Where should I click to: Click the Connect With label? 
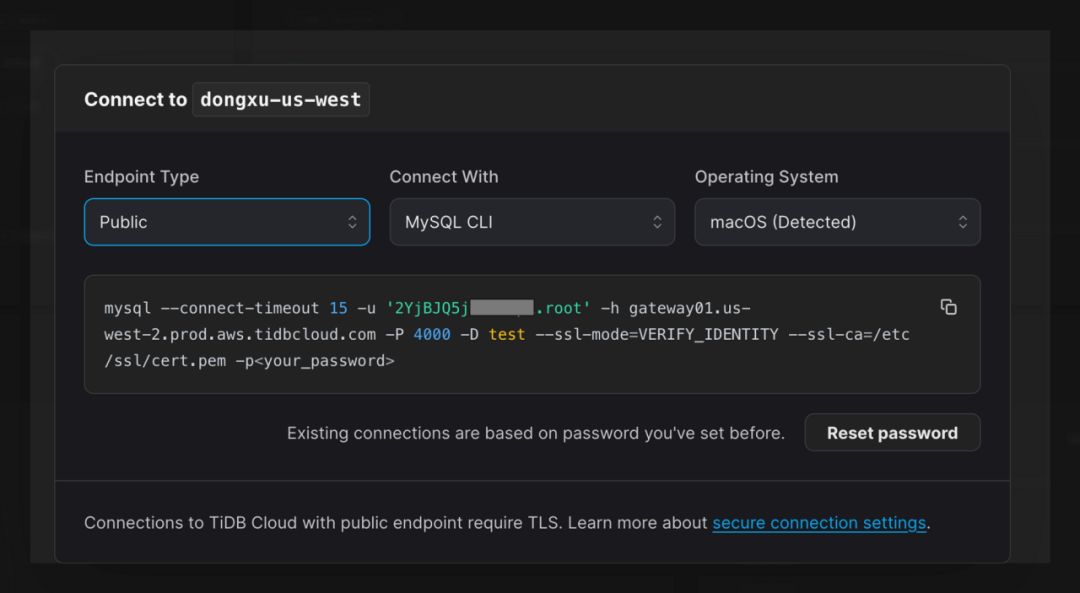pyautogui.click(x=444, y=177)
